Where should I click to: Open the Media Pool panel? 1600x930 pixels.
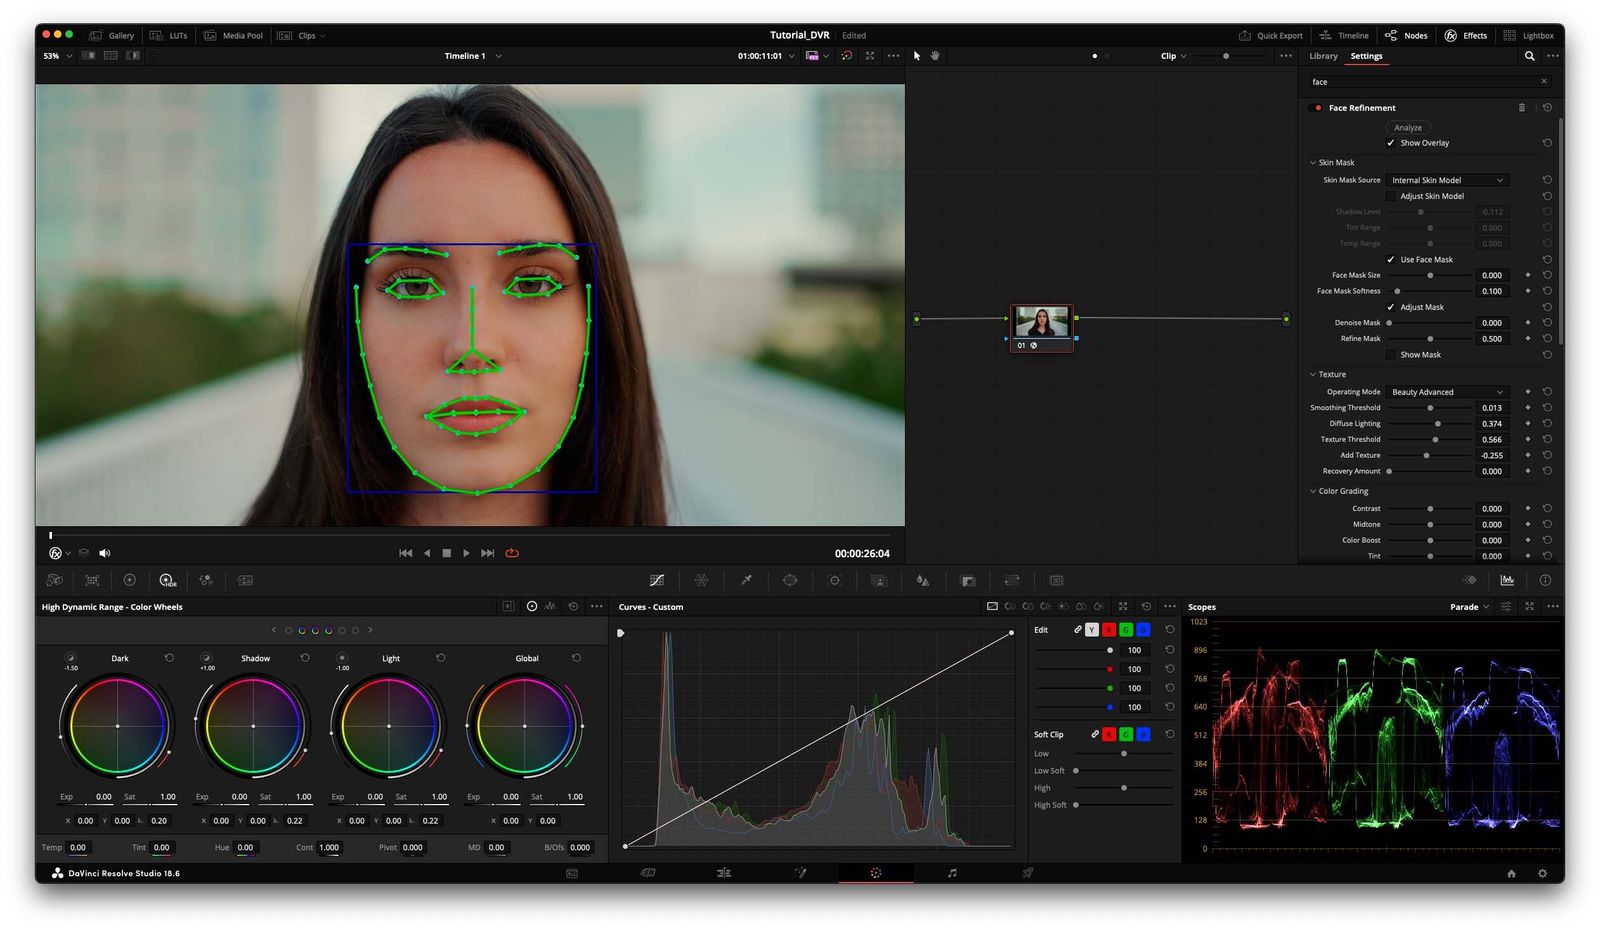(x=234, y=35)
